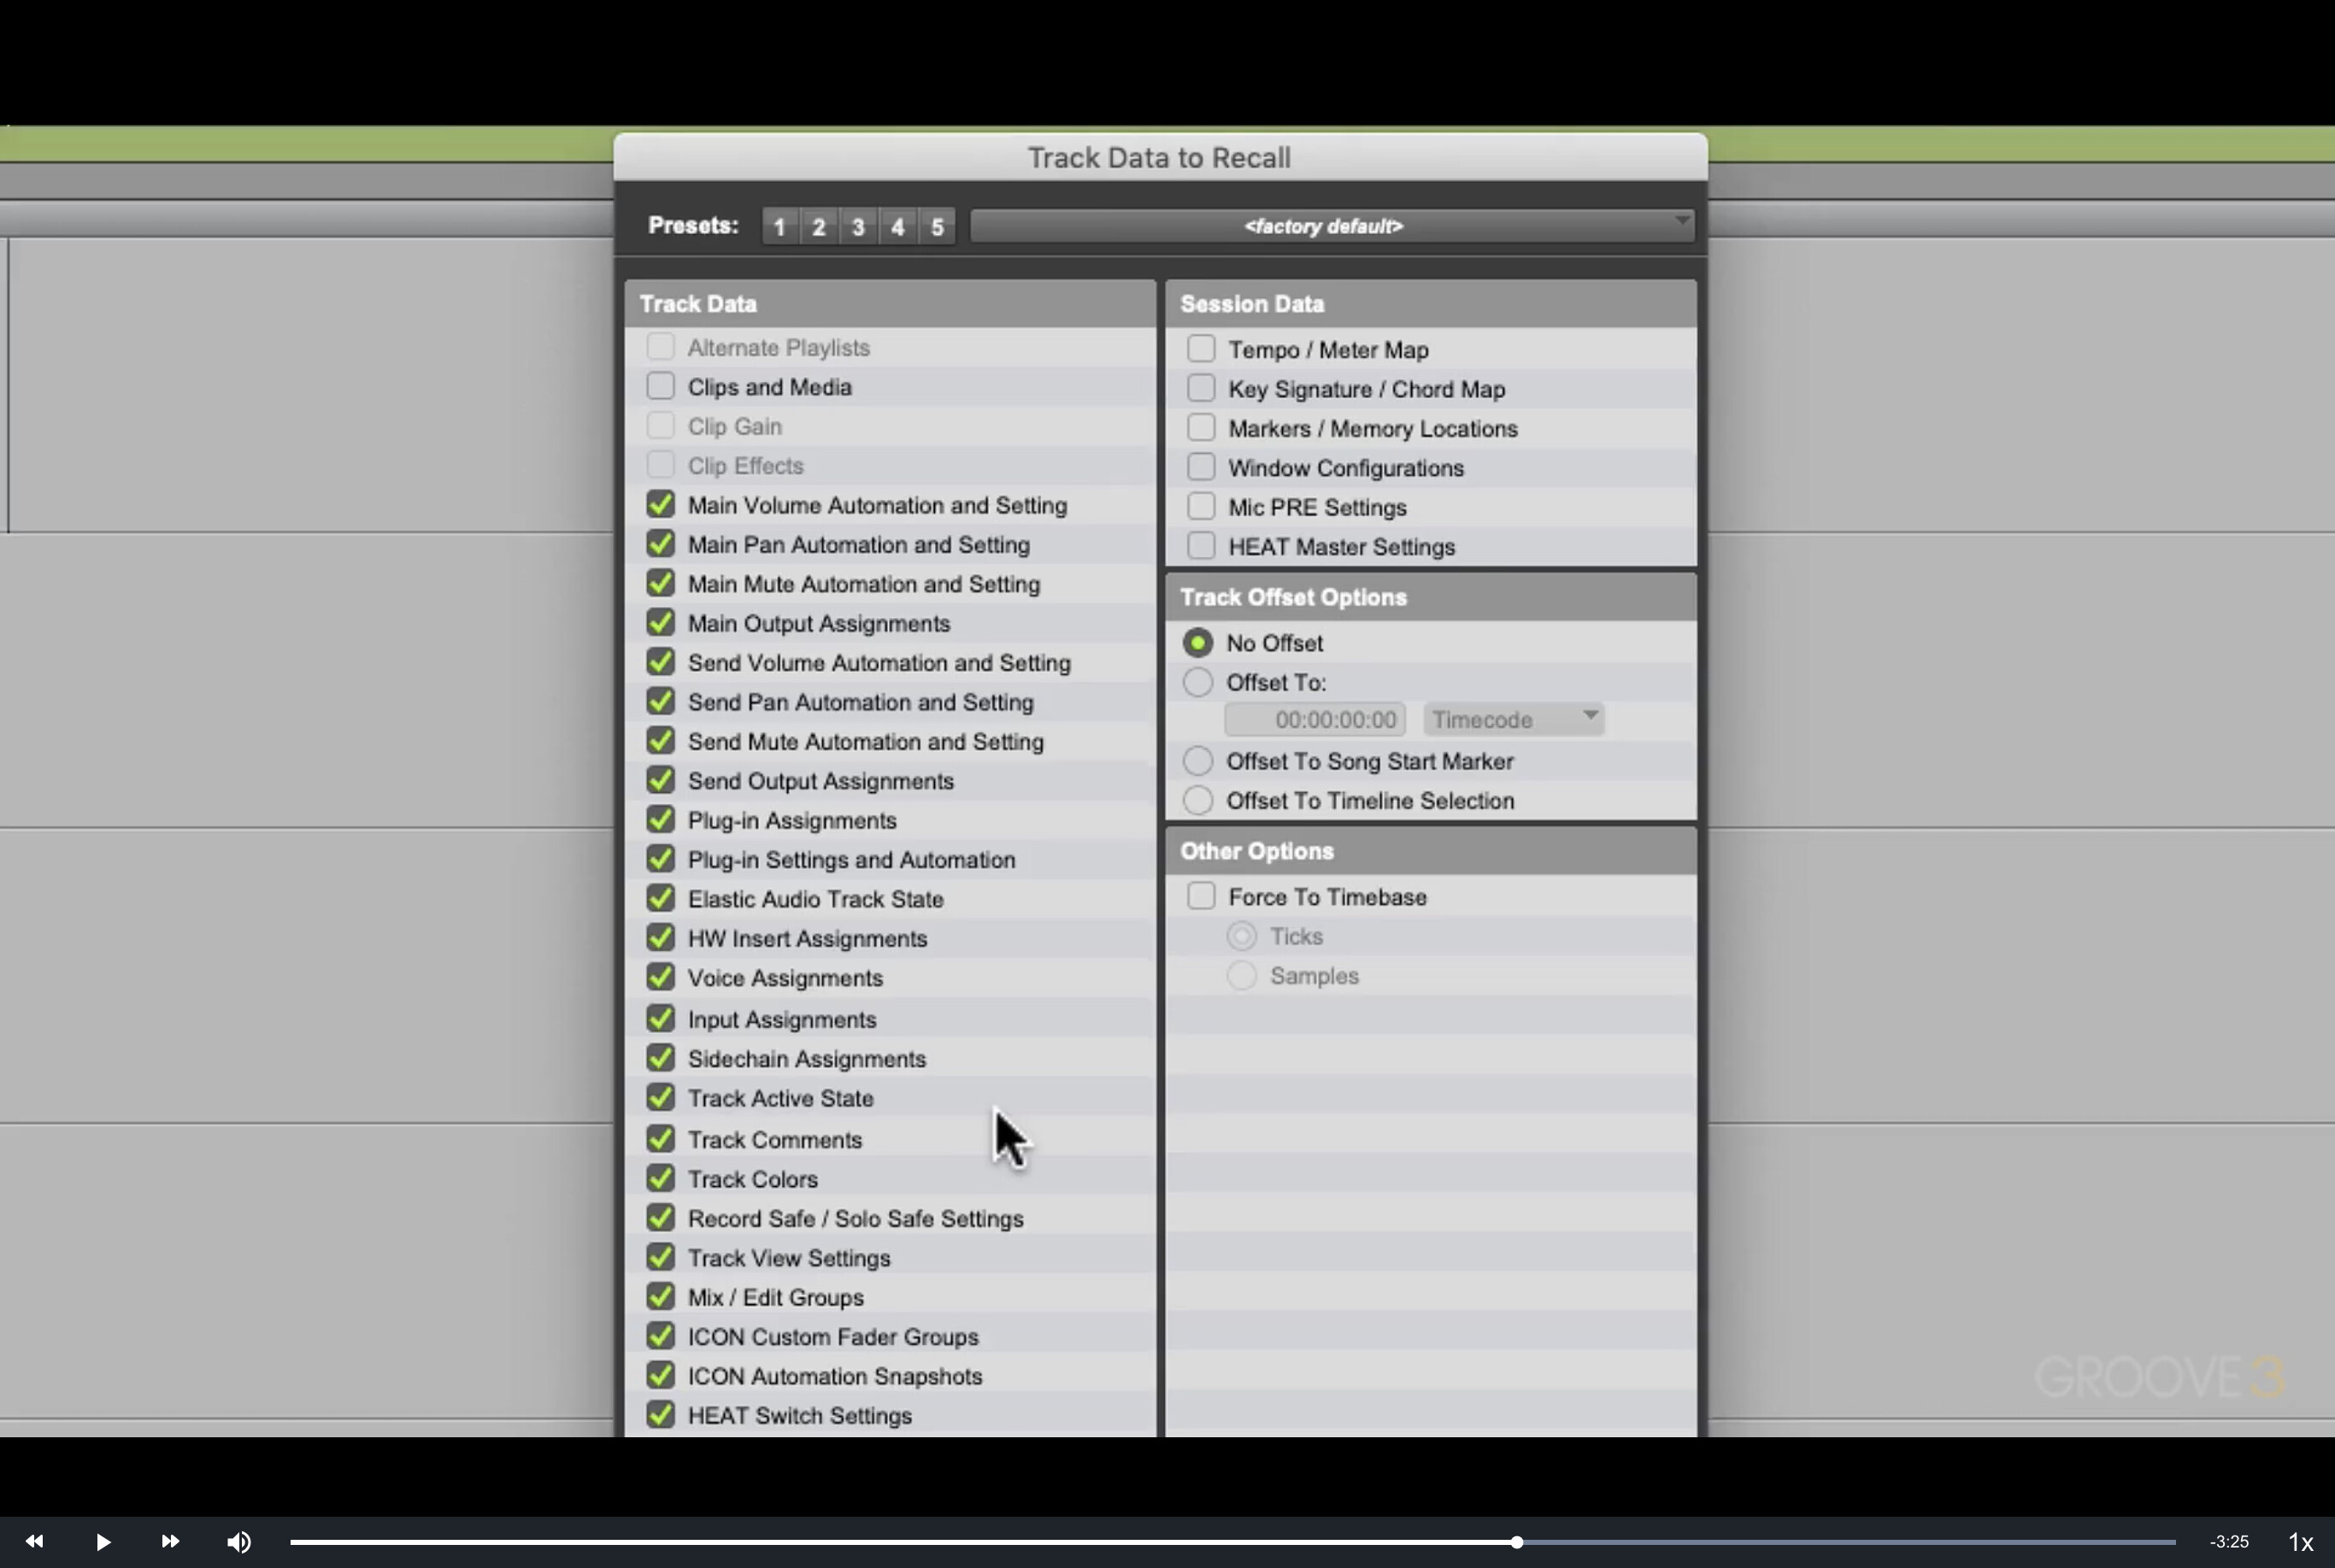Click the video progress bar scrubber handle

click(x=1516, y=1542)
